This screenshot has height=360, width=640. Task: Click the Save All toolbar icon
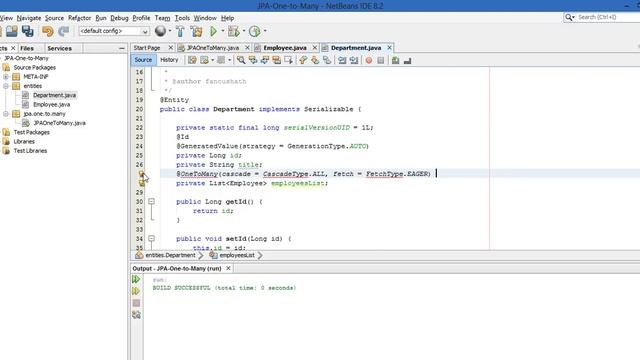coord(28,31)
